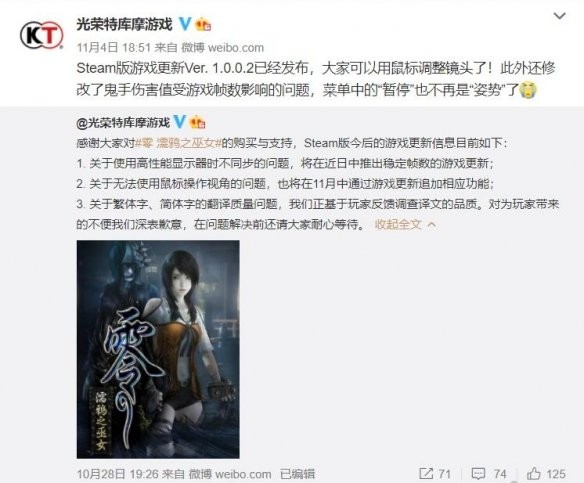Click the KT Koei Tecmo avatar logo
584x483 pixels.
click(41, 35)
